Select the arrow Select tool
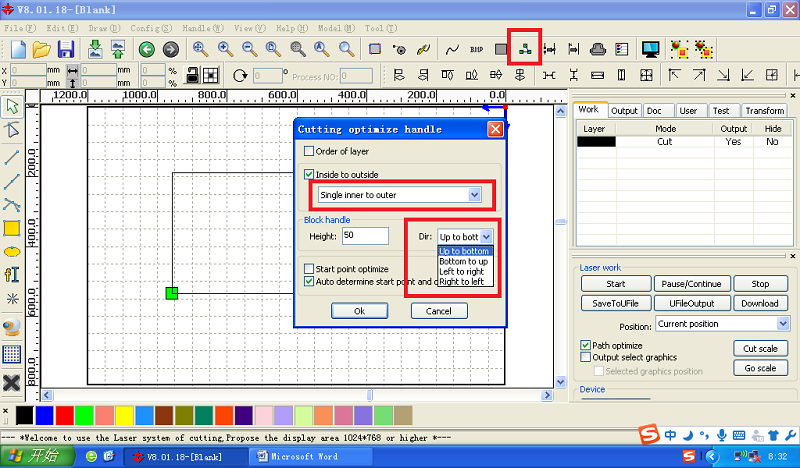The width and height of the screenshot is (800, 468). [12, 106]
